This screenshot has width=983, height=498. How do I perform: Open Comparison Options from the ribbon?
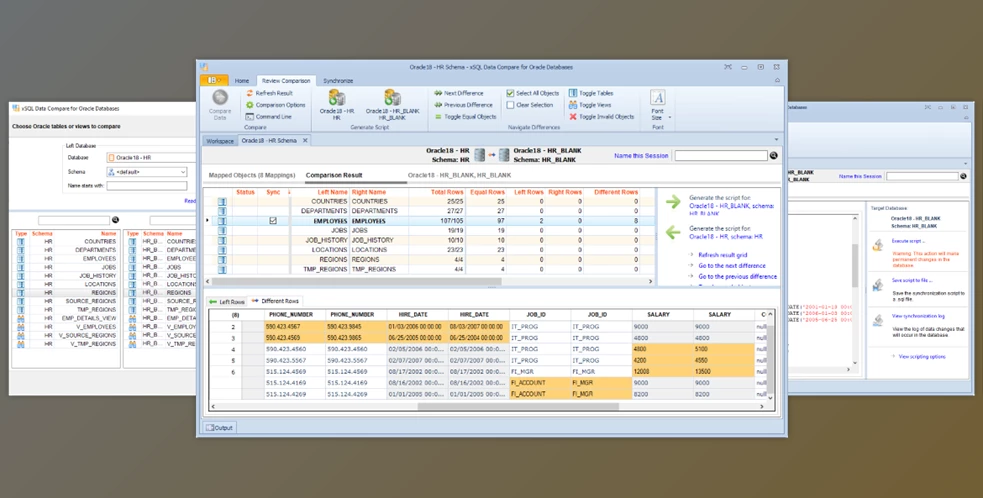coord(275,105)
